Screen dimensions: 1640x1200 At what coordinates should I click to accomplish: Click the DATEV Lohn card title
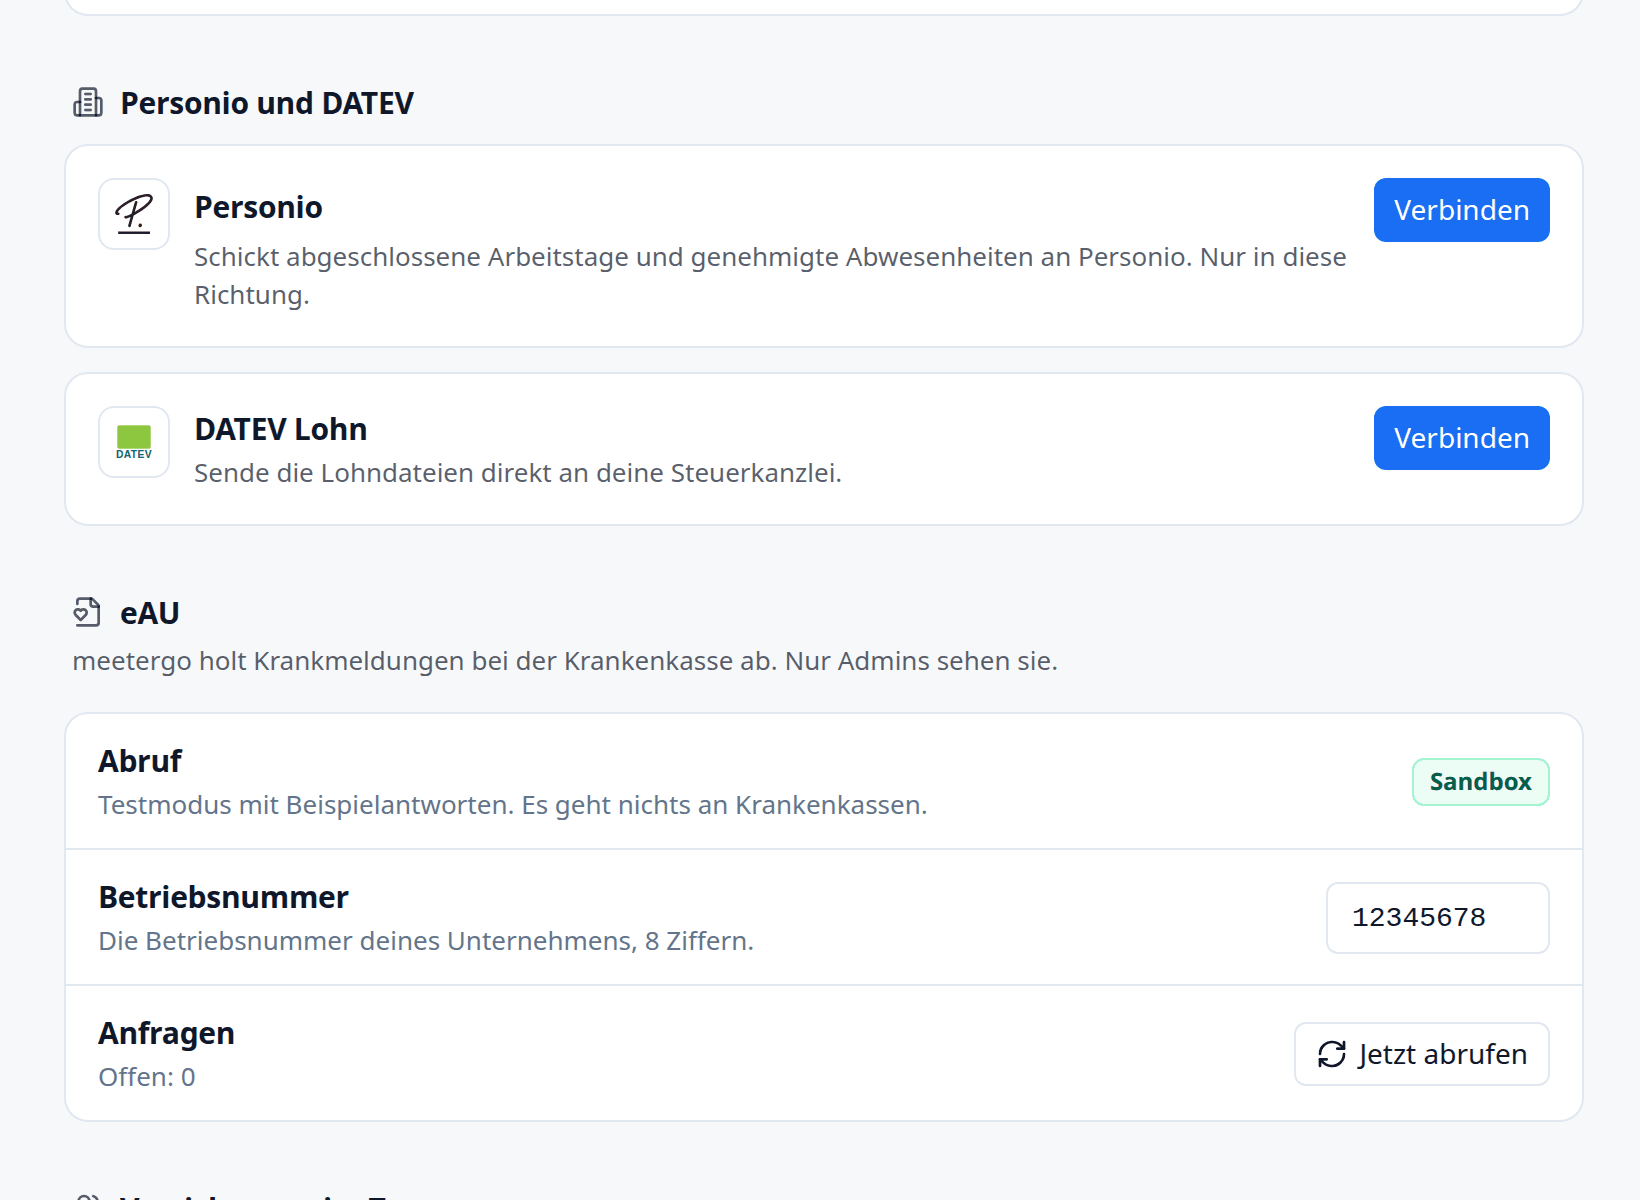281,429
